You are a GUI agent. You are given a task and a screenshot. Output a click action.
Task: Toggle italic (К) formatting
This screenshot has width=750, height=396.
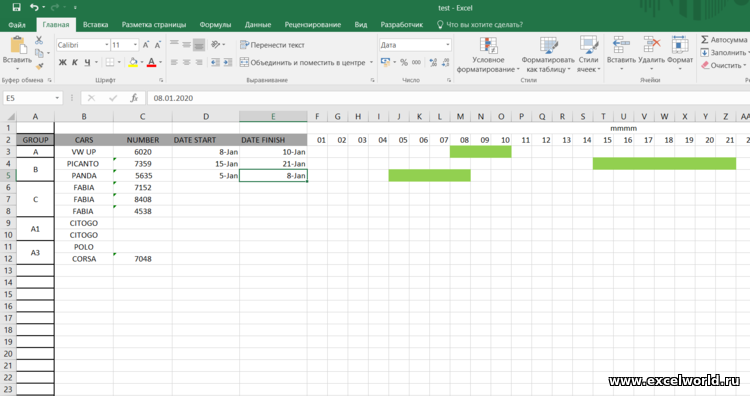click(x=75, y=62)
